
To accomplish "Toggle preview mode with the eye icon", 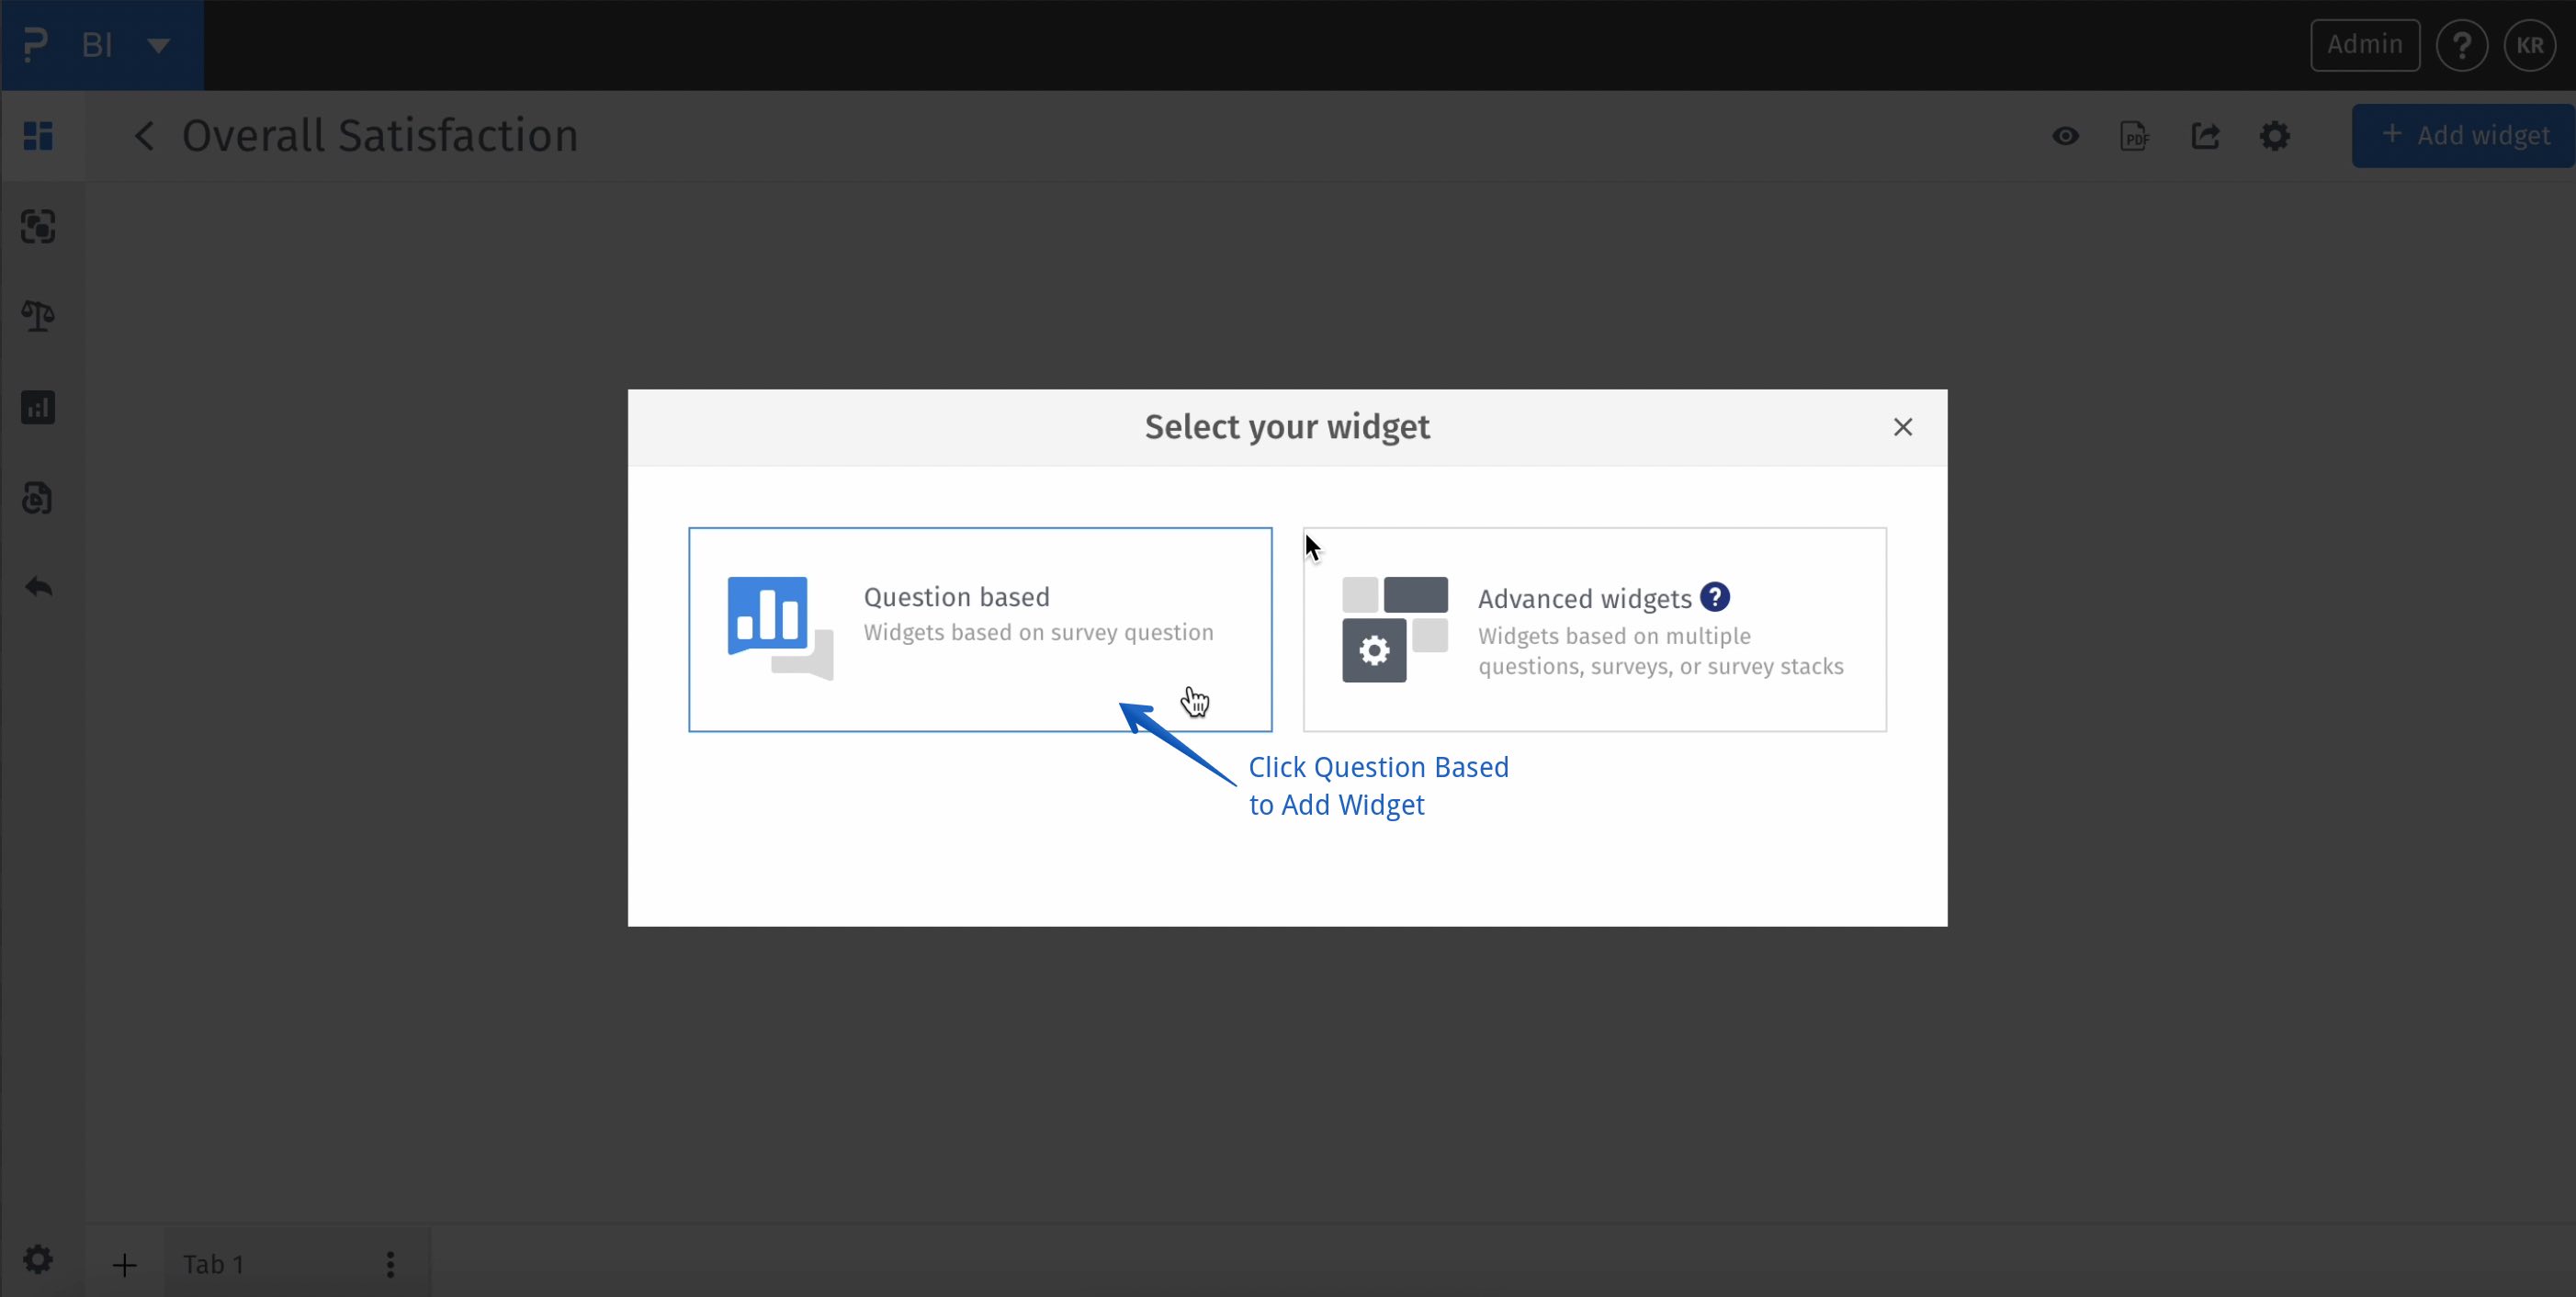I will point(2065,136).
